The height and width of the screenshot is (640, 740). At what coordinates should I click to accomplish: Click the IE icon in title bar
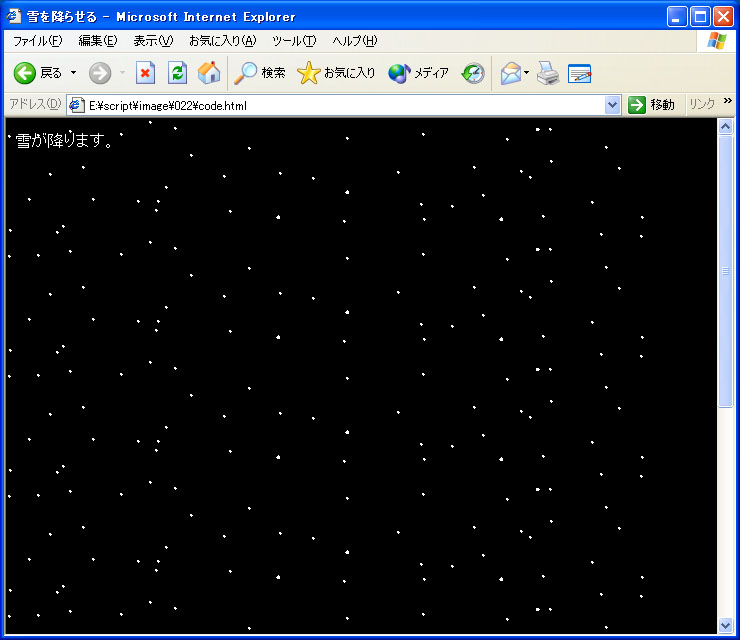pyautogui.click(x=14, y=17)
